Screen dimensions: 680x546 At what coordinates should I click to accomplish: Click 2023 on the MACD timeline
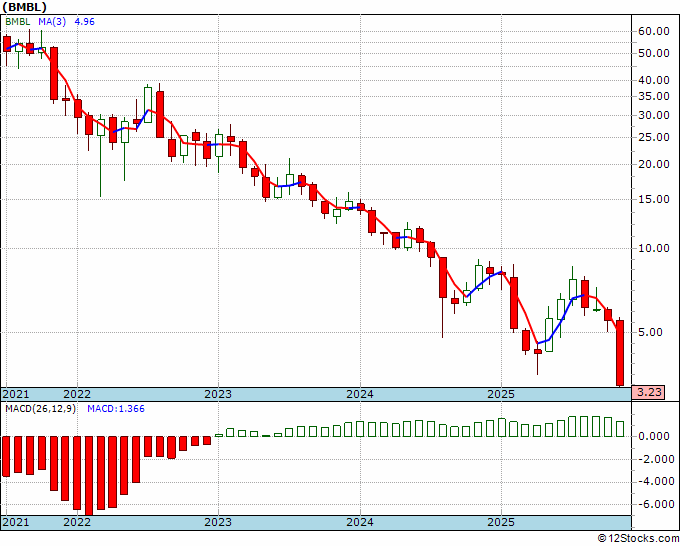(218, 522)
